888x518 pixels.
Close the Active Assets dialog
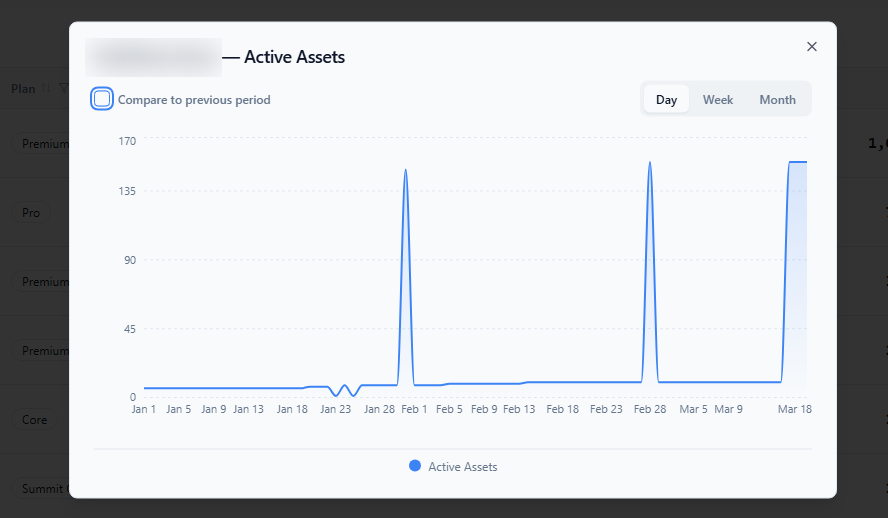[x=812, y=47]
